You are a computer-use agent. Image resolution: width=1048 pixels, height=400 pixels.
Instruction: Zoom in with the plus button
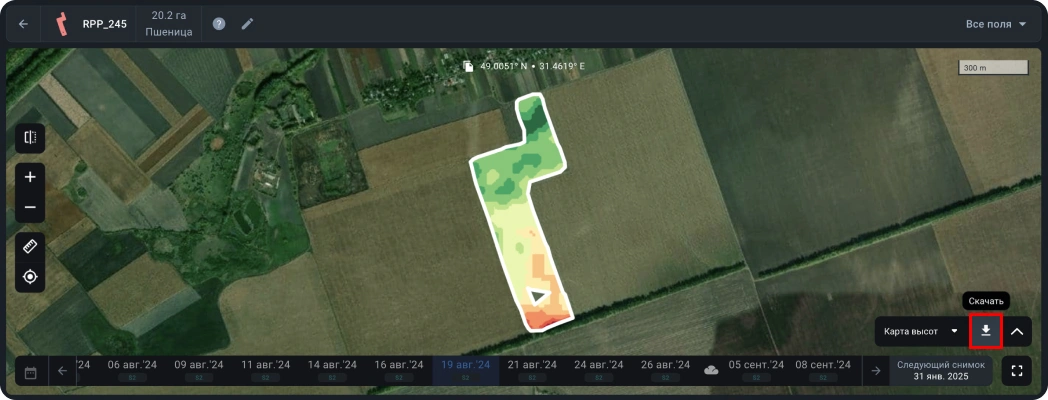[30, 177]
